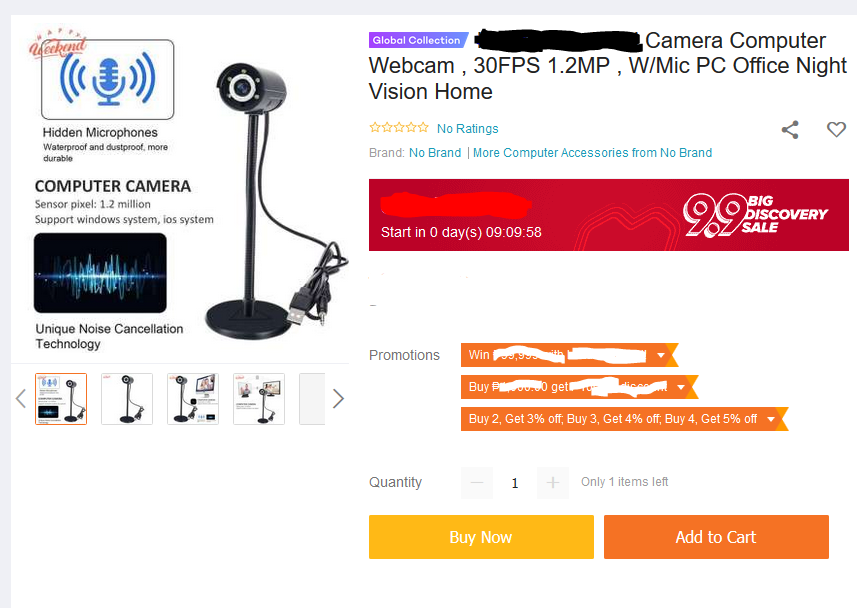The height and width of the screenshot is (608, 857).
Task: Click the Add to Cart button
Action: pos(716,537)
